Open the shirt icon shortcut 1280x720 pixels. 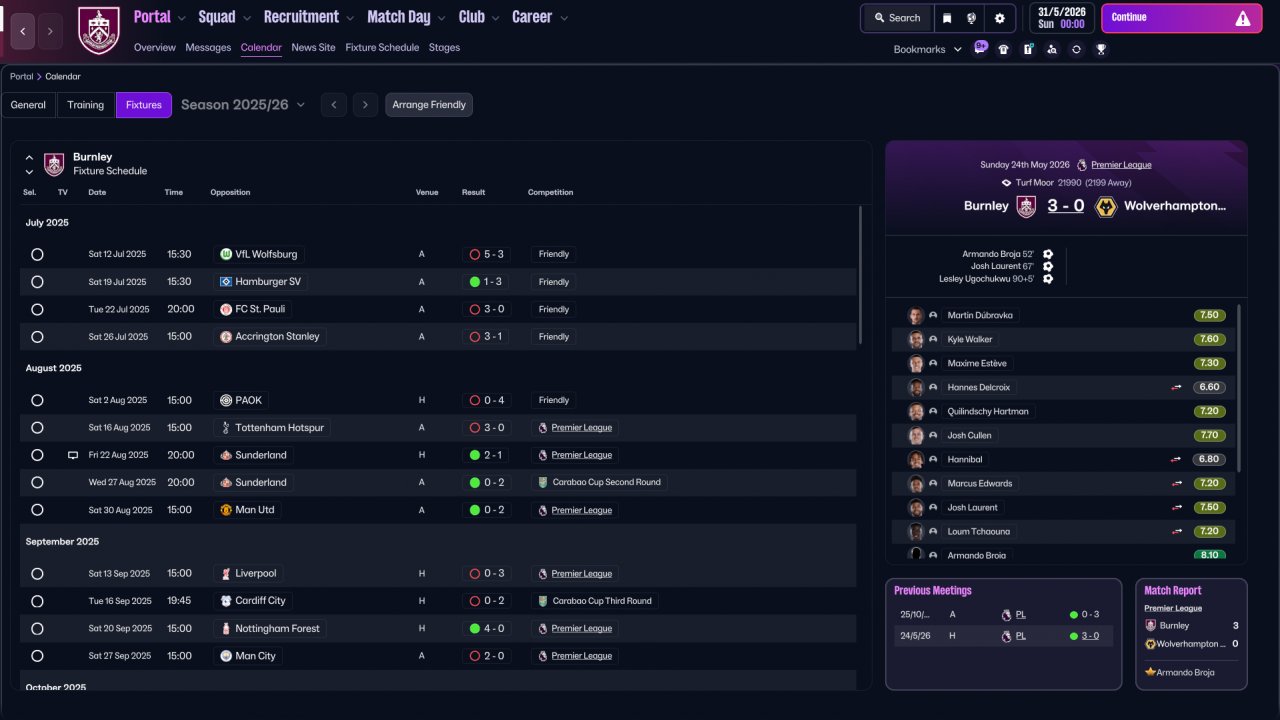coord(1003,49)
